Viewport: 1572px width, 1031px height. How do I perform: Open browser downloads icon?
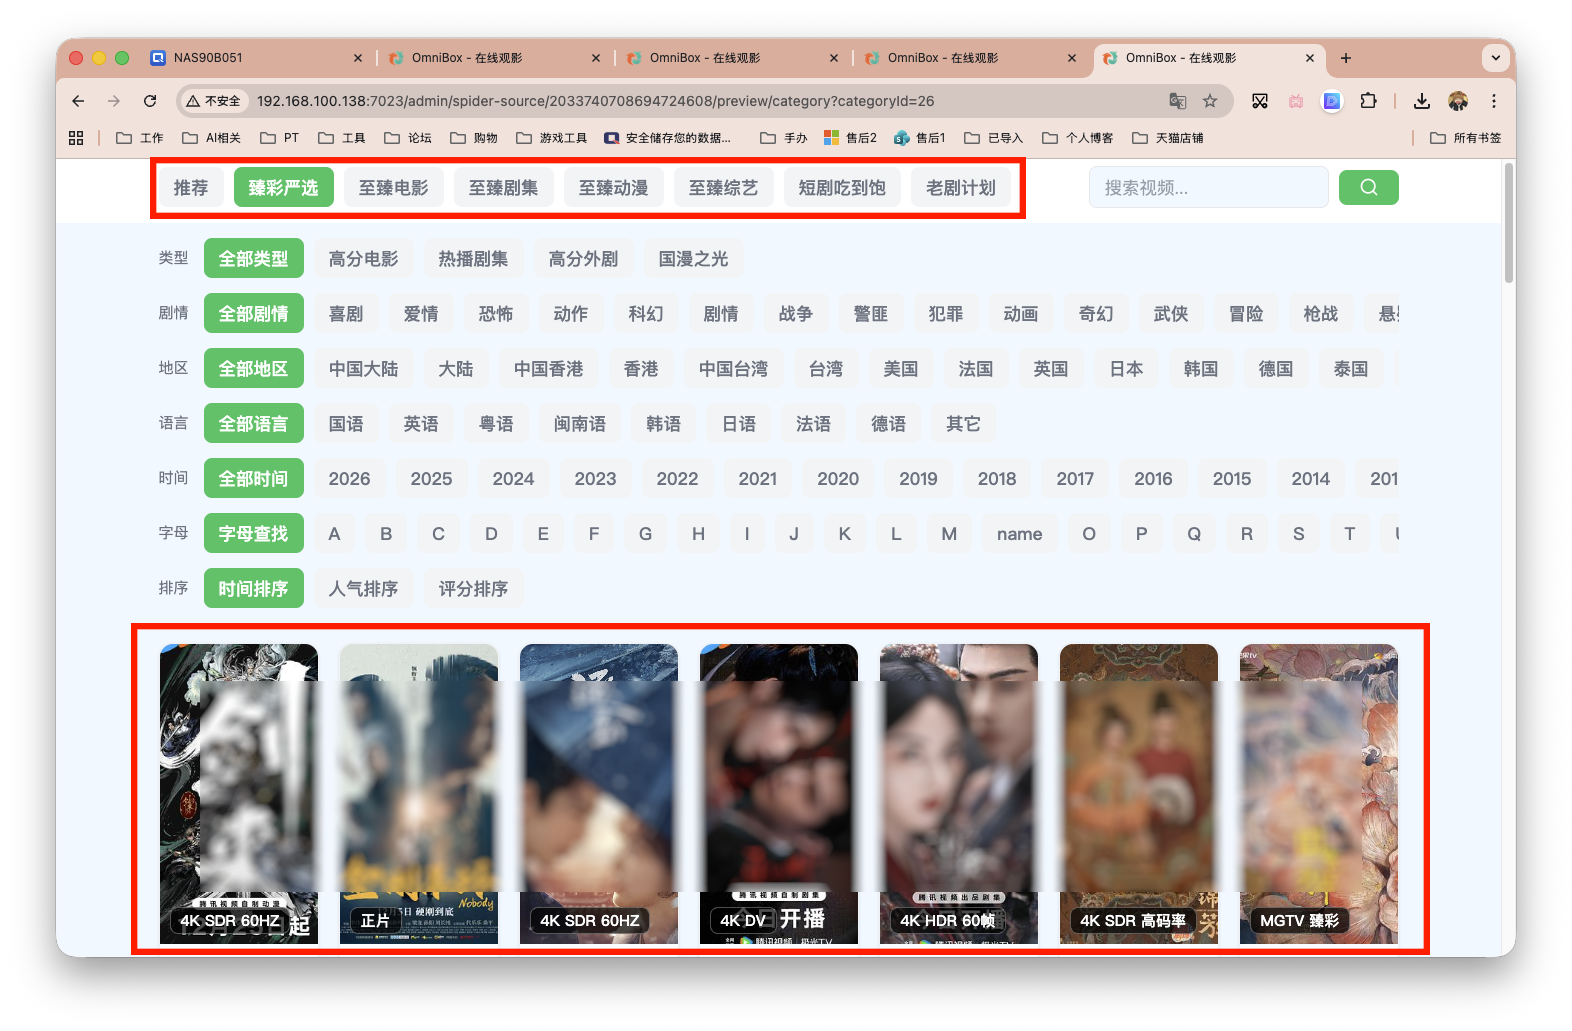click(x=1422, y=101)
